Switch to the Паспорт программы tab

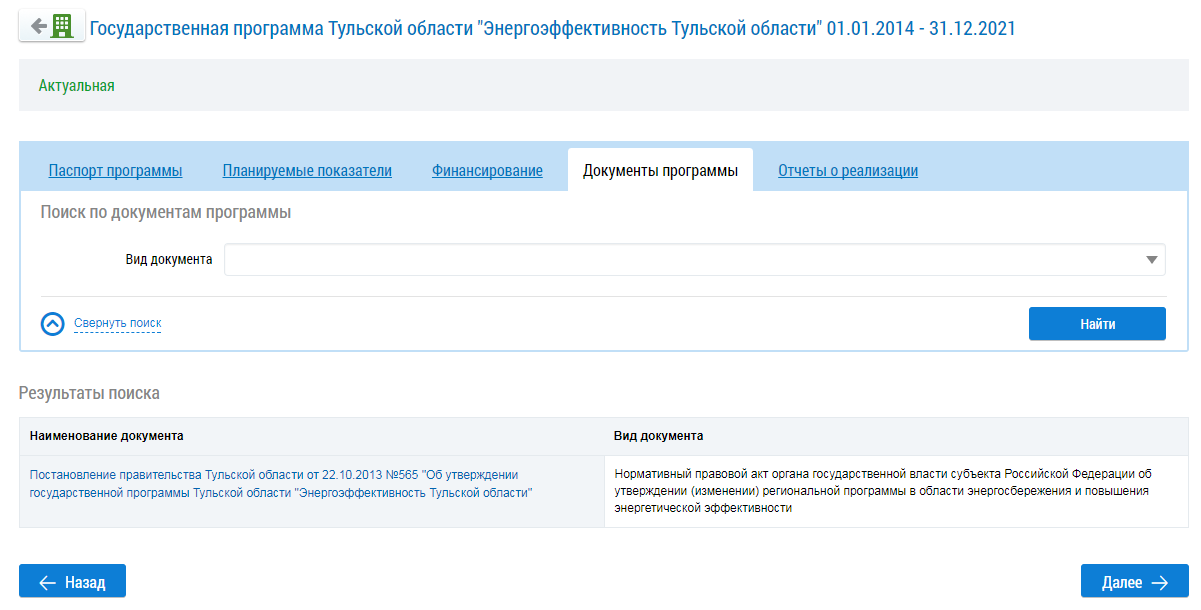[x=115, y=171]
